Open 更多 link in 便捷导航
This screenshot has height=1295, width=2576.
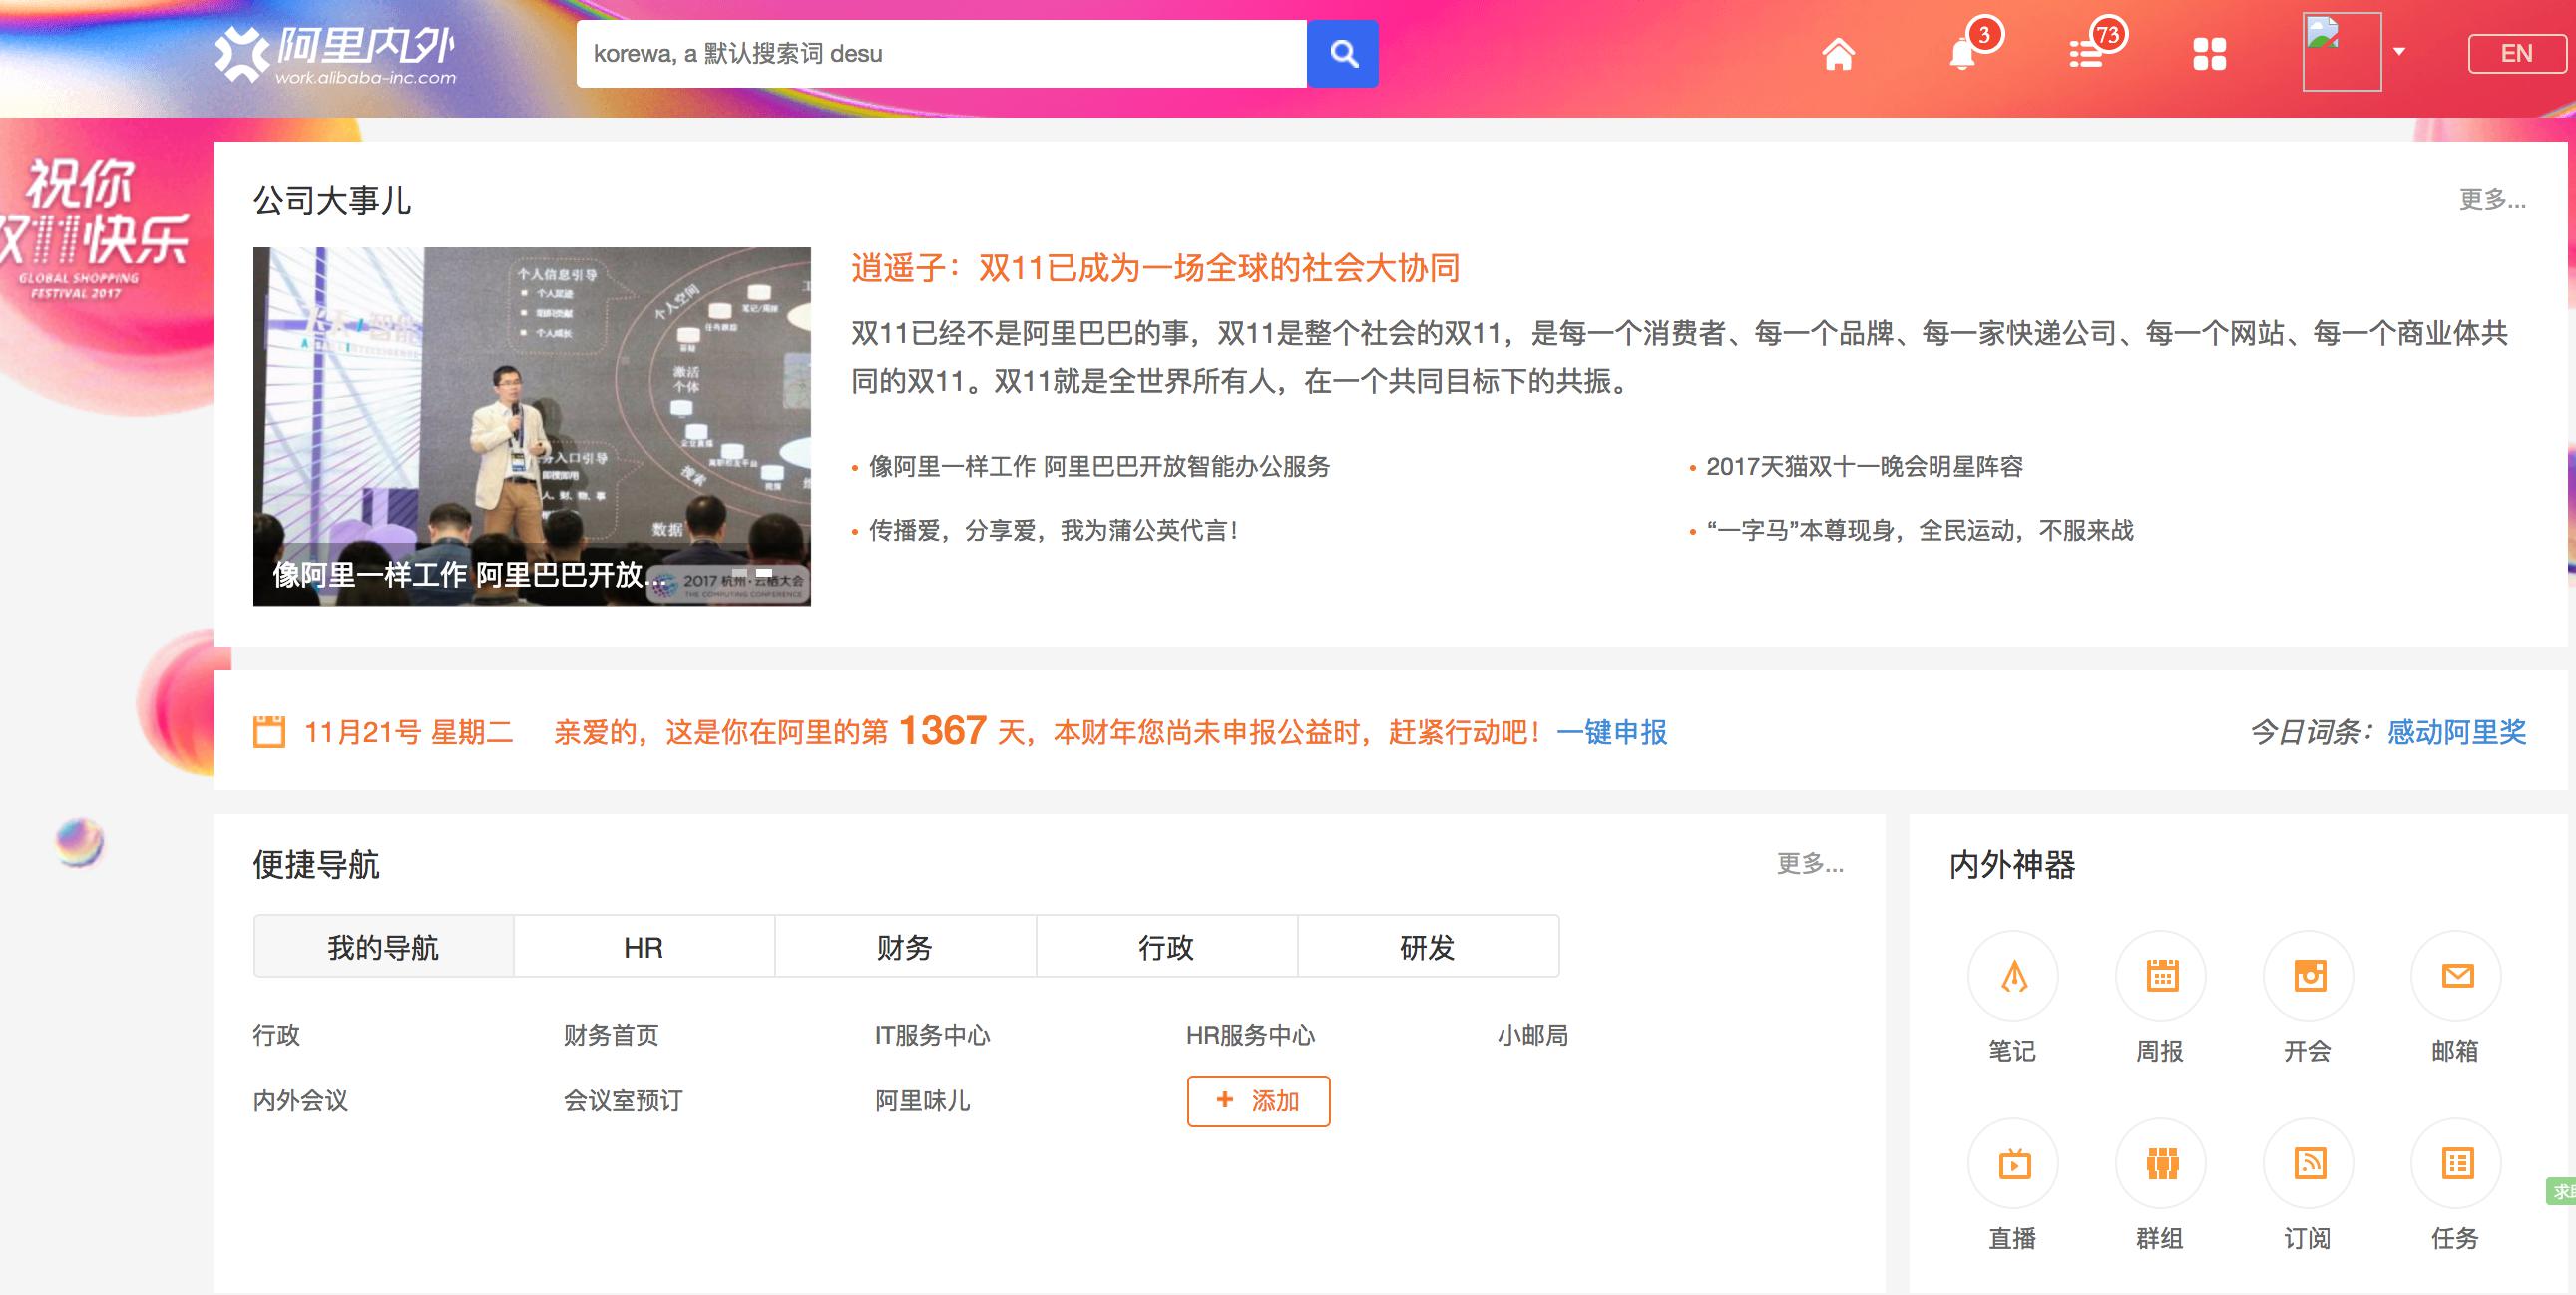click(x=1810, y=863)
